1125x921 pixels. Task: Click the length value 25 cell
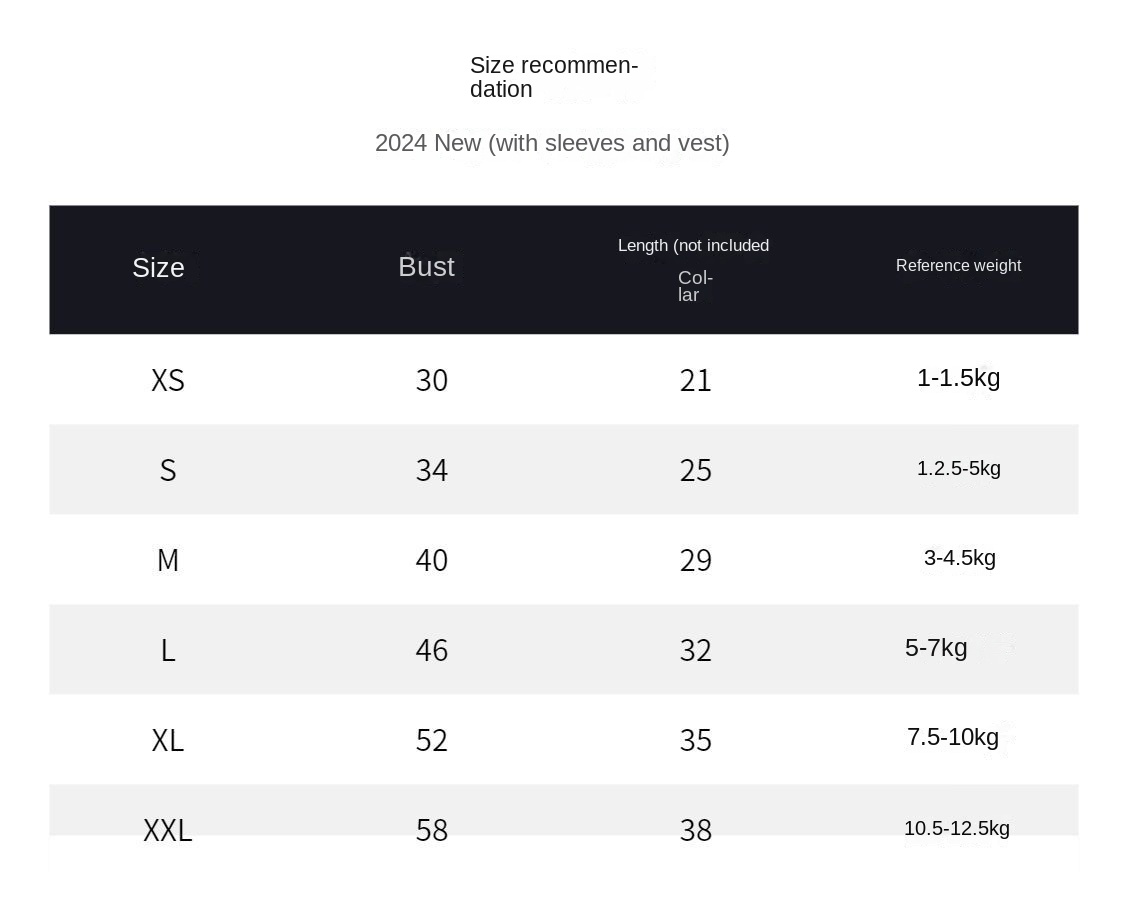[x=695, y=471]
